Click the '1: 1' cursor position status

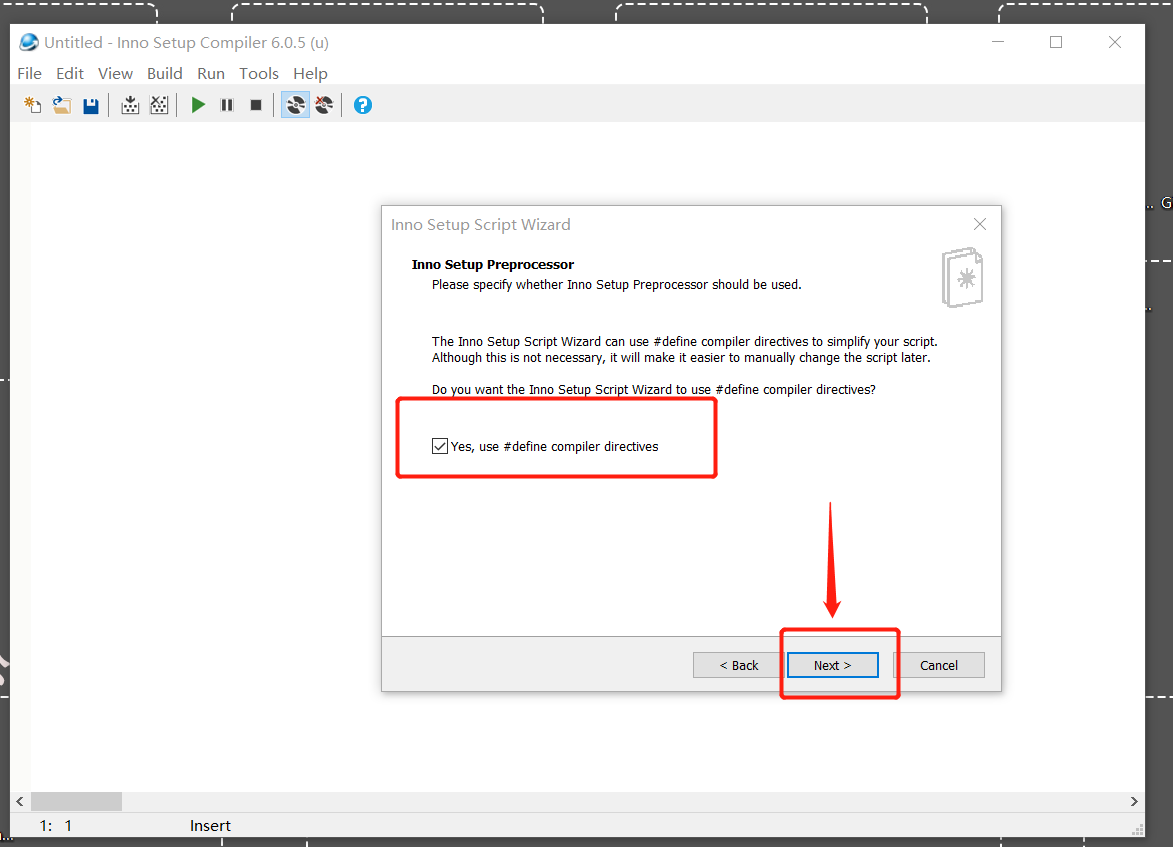56,825
